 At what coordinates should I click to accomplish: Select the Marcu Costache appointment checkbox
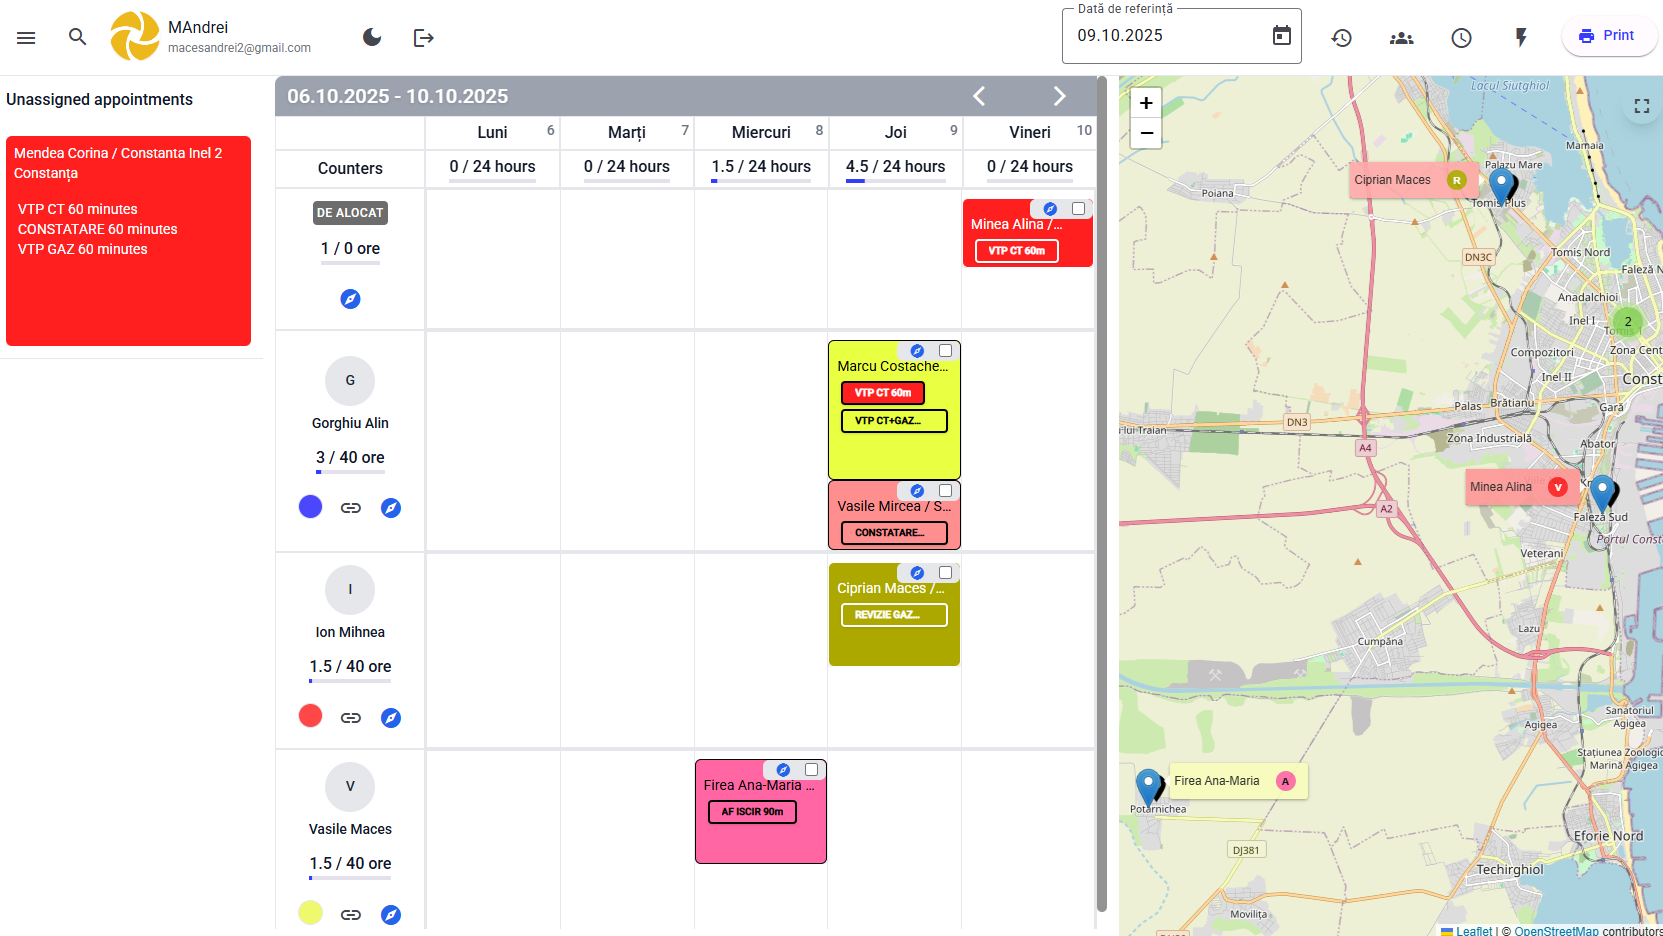[945, 351]
